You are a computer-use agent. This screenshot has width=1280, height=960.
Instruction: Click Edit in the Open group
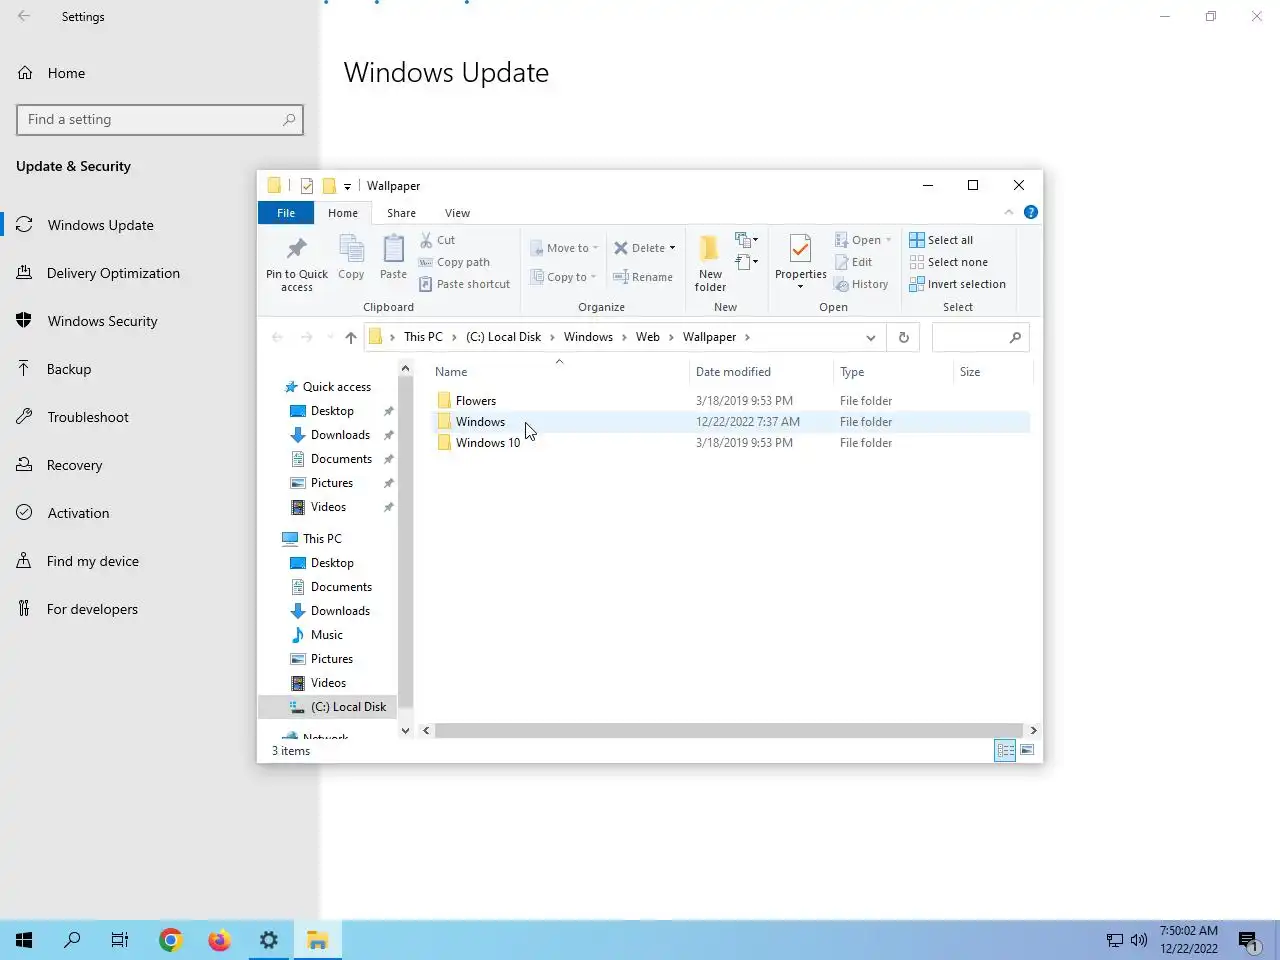[854, 262]
